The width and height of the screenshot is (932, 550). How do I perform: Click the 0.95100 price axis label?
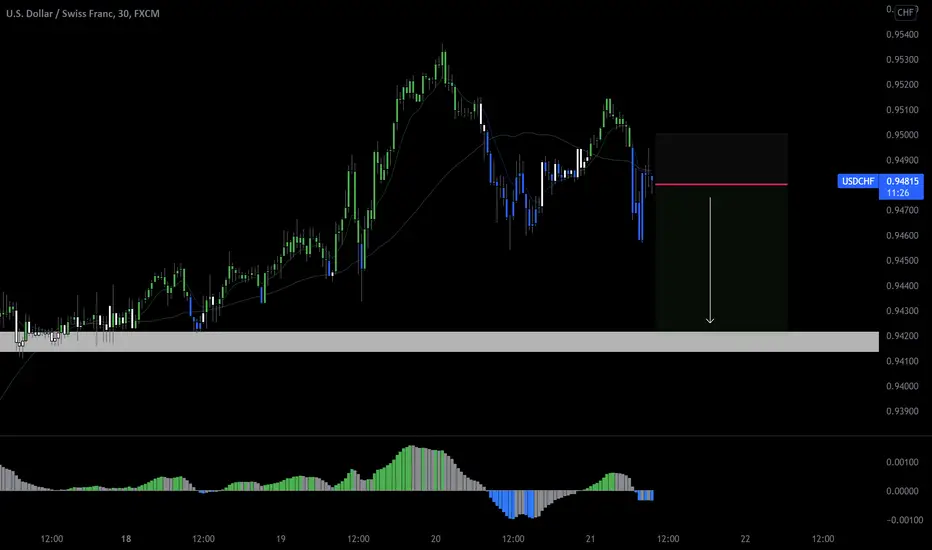(902, 110)
